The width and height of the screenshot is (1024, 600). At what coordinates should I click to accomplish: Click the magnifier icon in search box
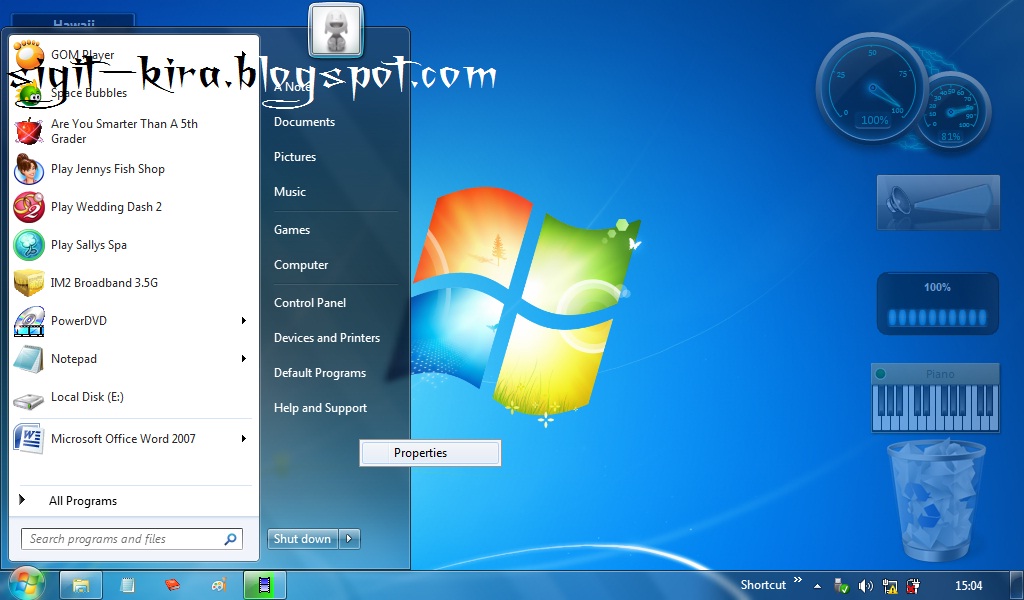[231, 539]
